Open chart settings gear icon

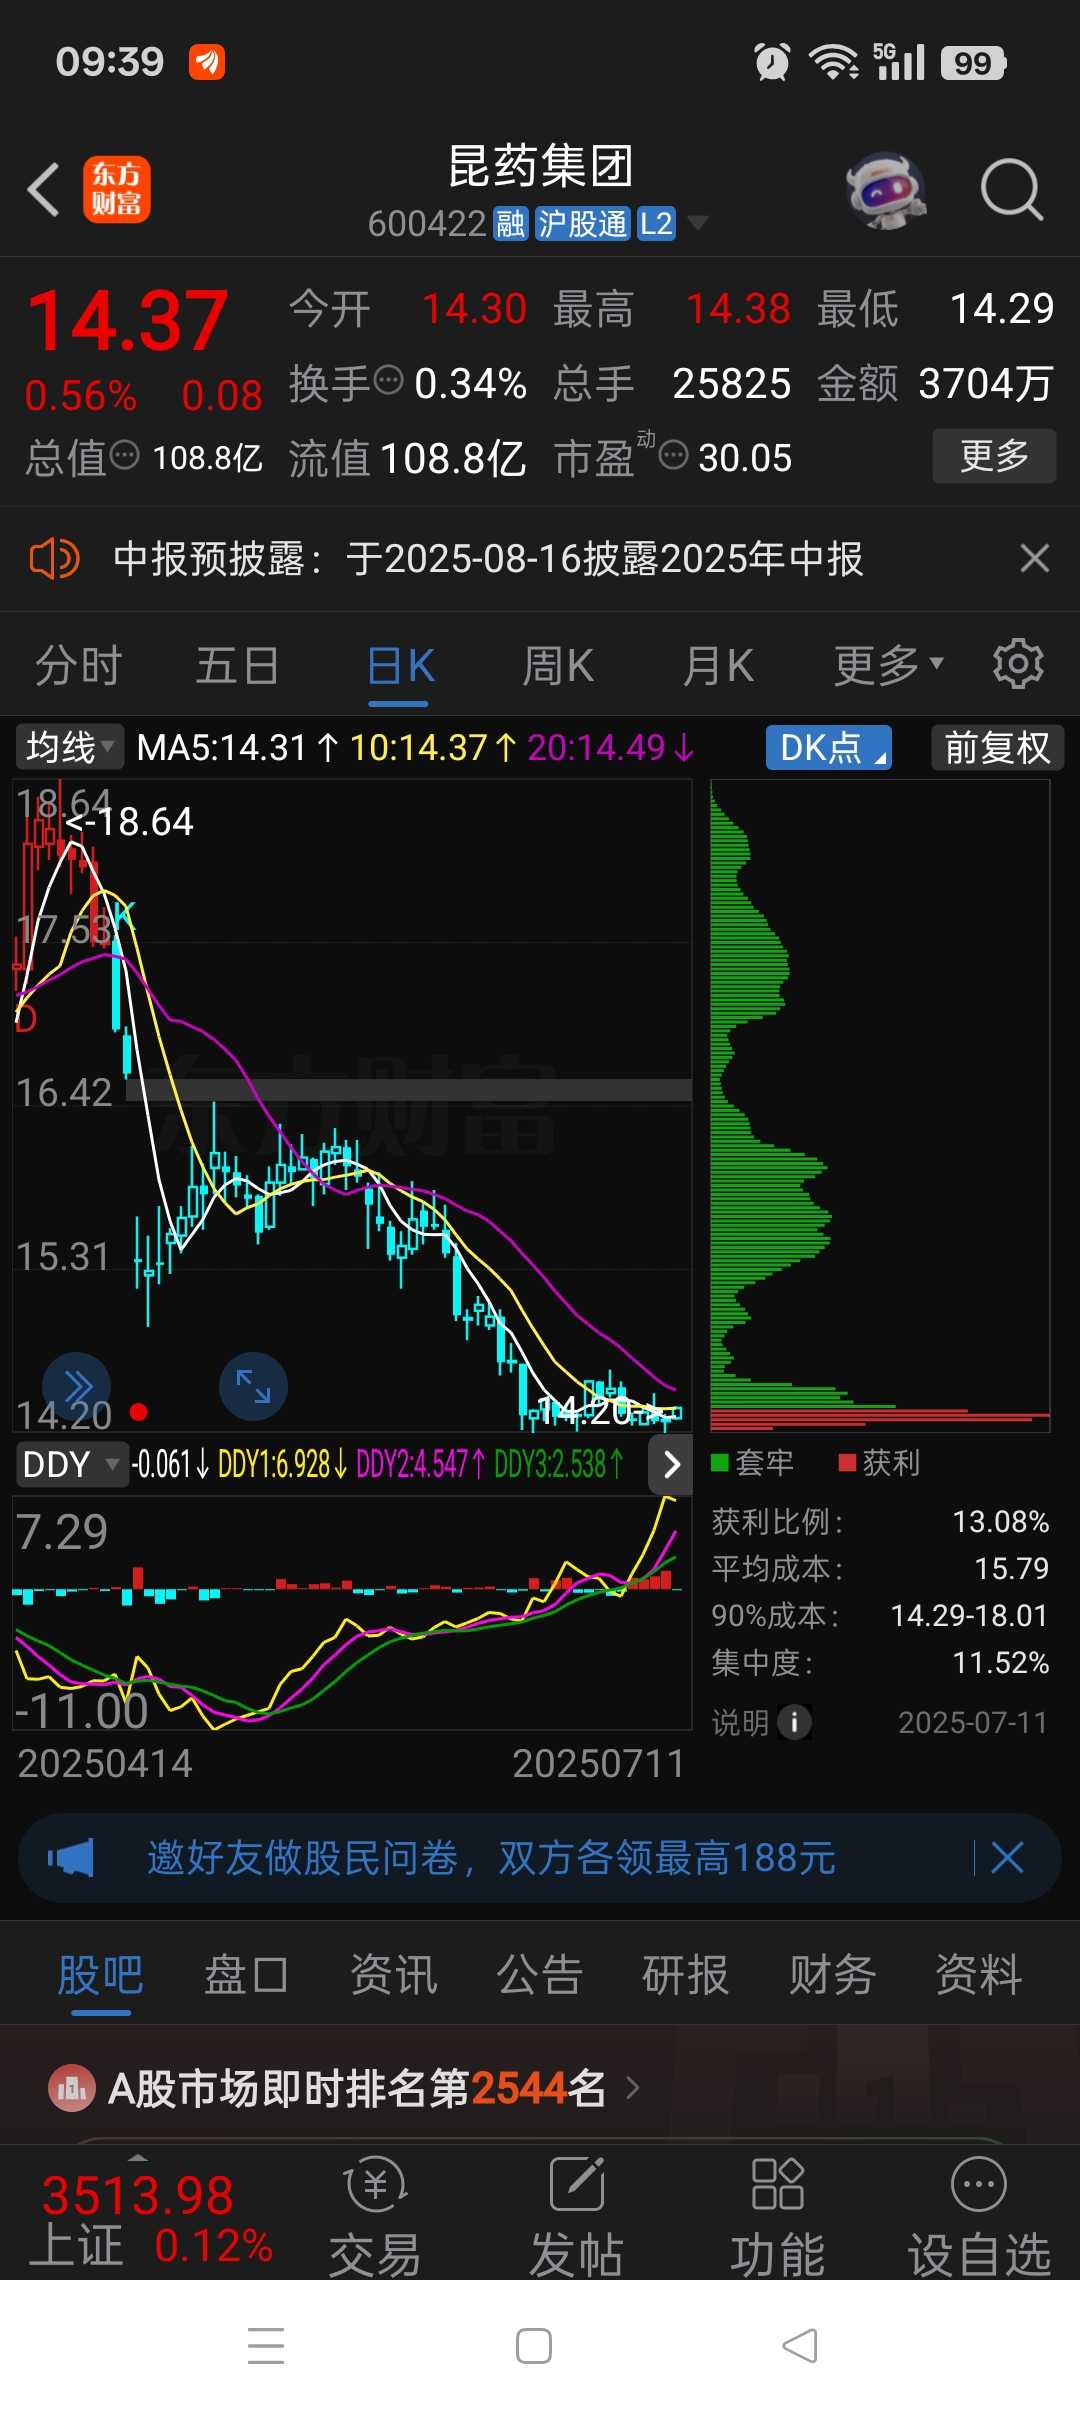point(1018,664)
